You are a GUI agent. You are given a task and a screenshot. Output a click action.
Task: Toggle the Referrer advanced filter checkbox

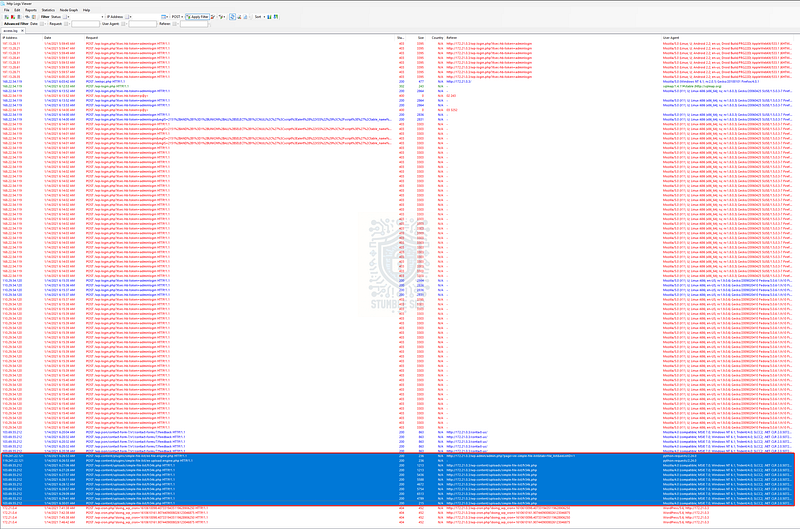click(x=174, y=24)
